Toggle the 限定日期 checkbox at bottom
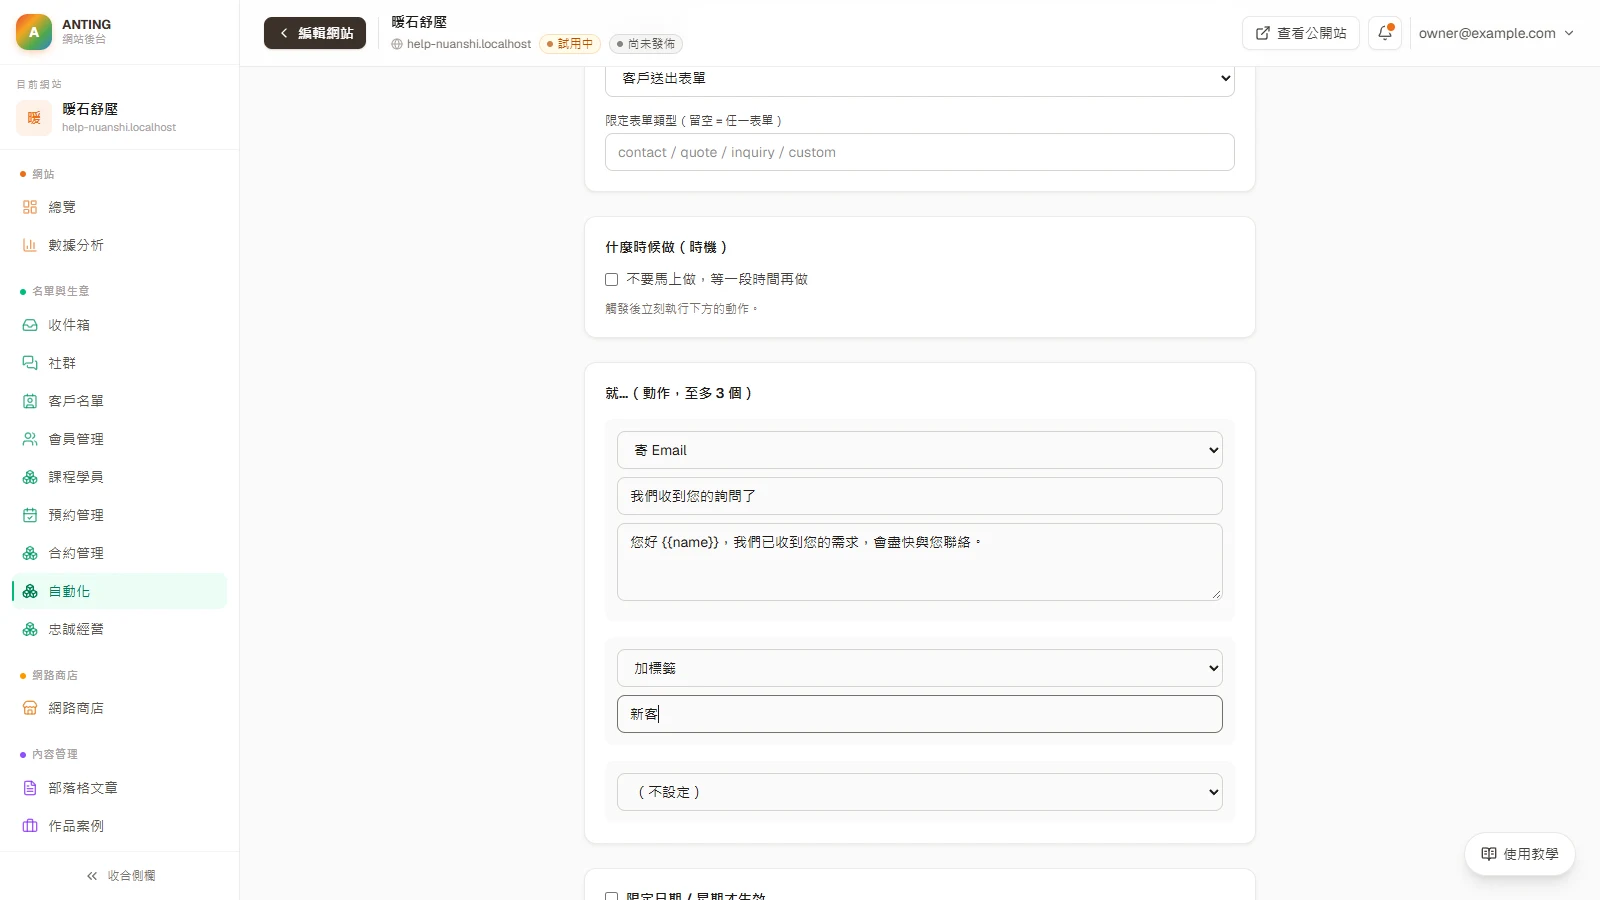Screen dimensions: 1600x900 [611, 897]
